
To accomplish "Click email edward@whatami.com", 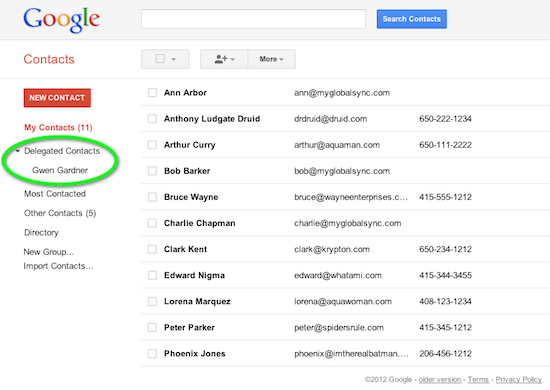I will [338, 275].
